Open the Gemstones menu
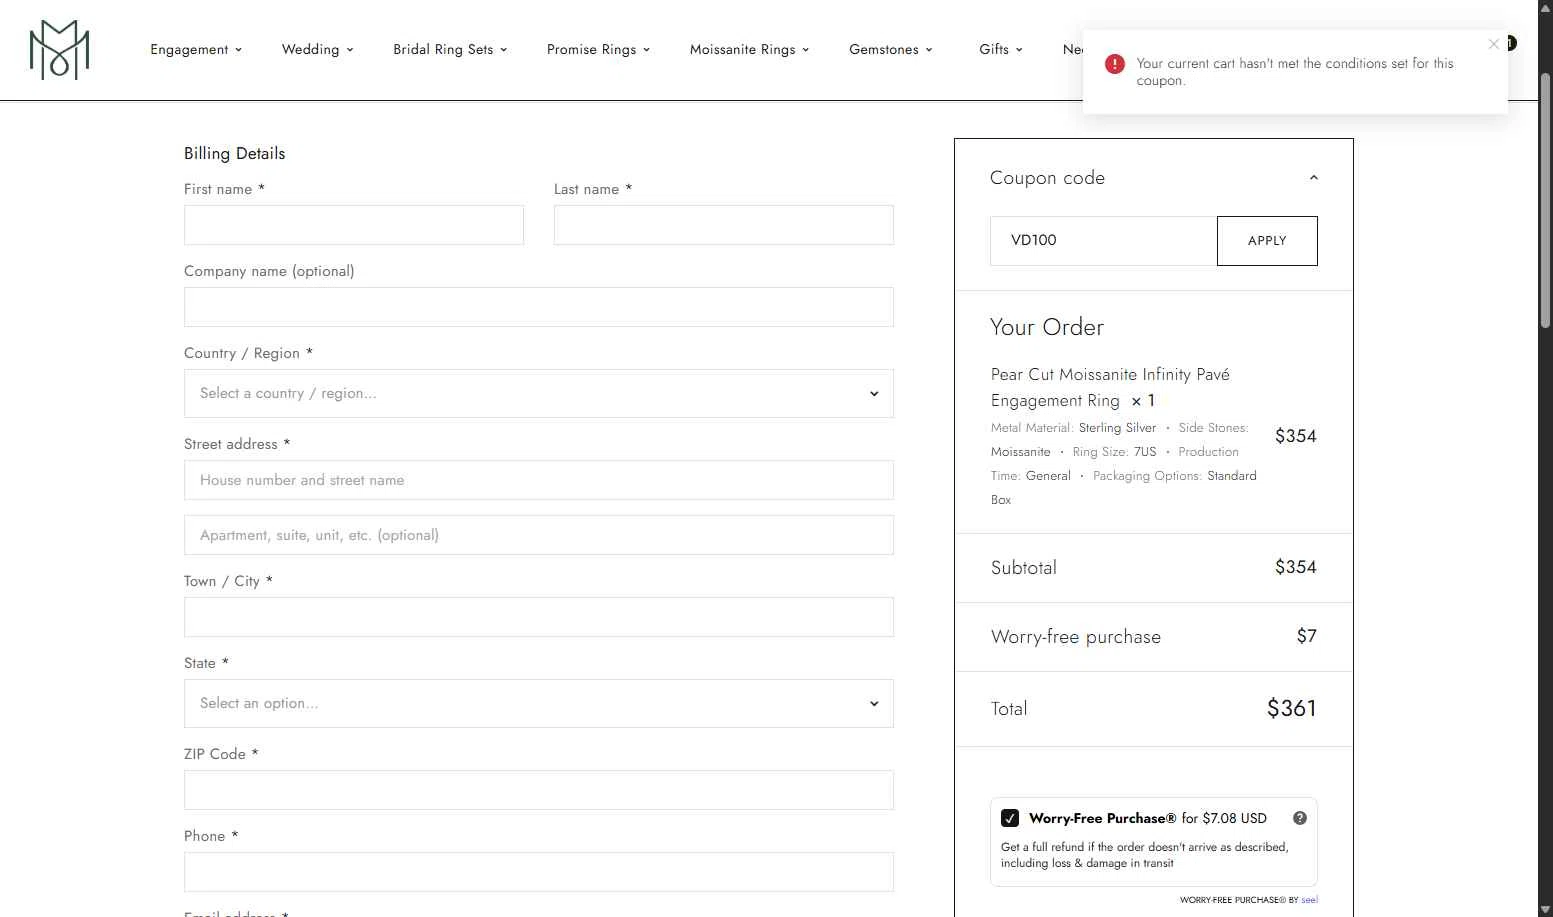The height and width of the screenshot is (917, 1553). pyautogui.click(x=890, y=49)
